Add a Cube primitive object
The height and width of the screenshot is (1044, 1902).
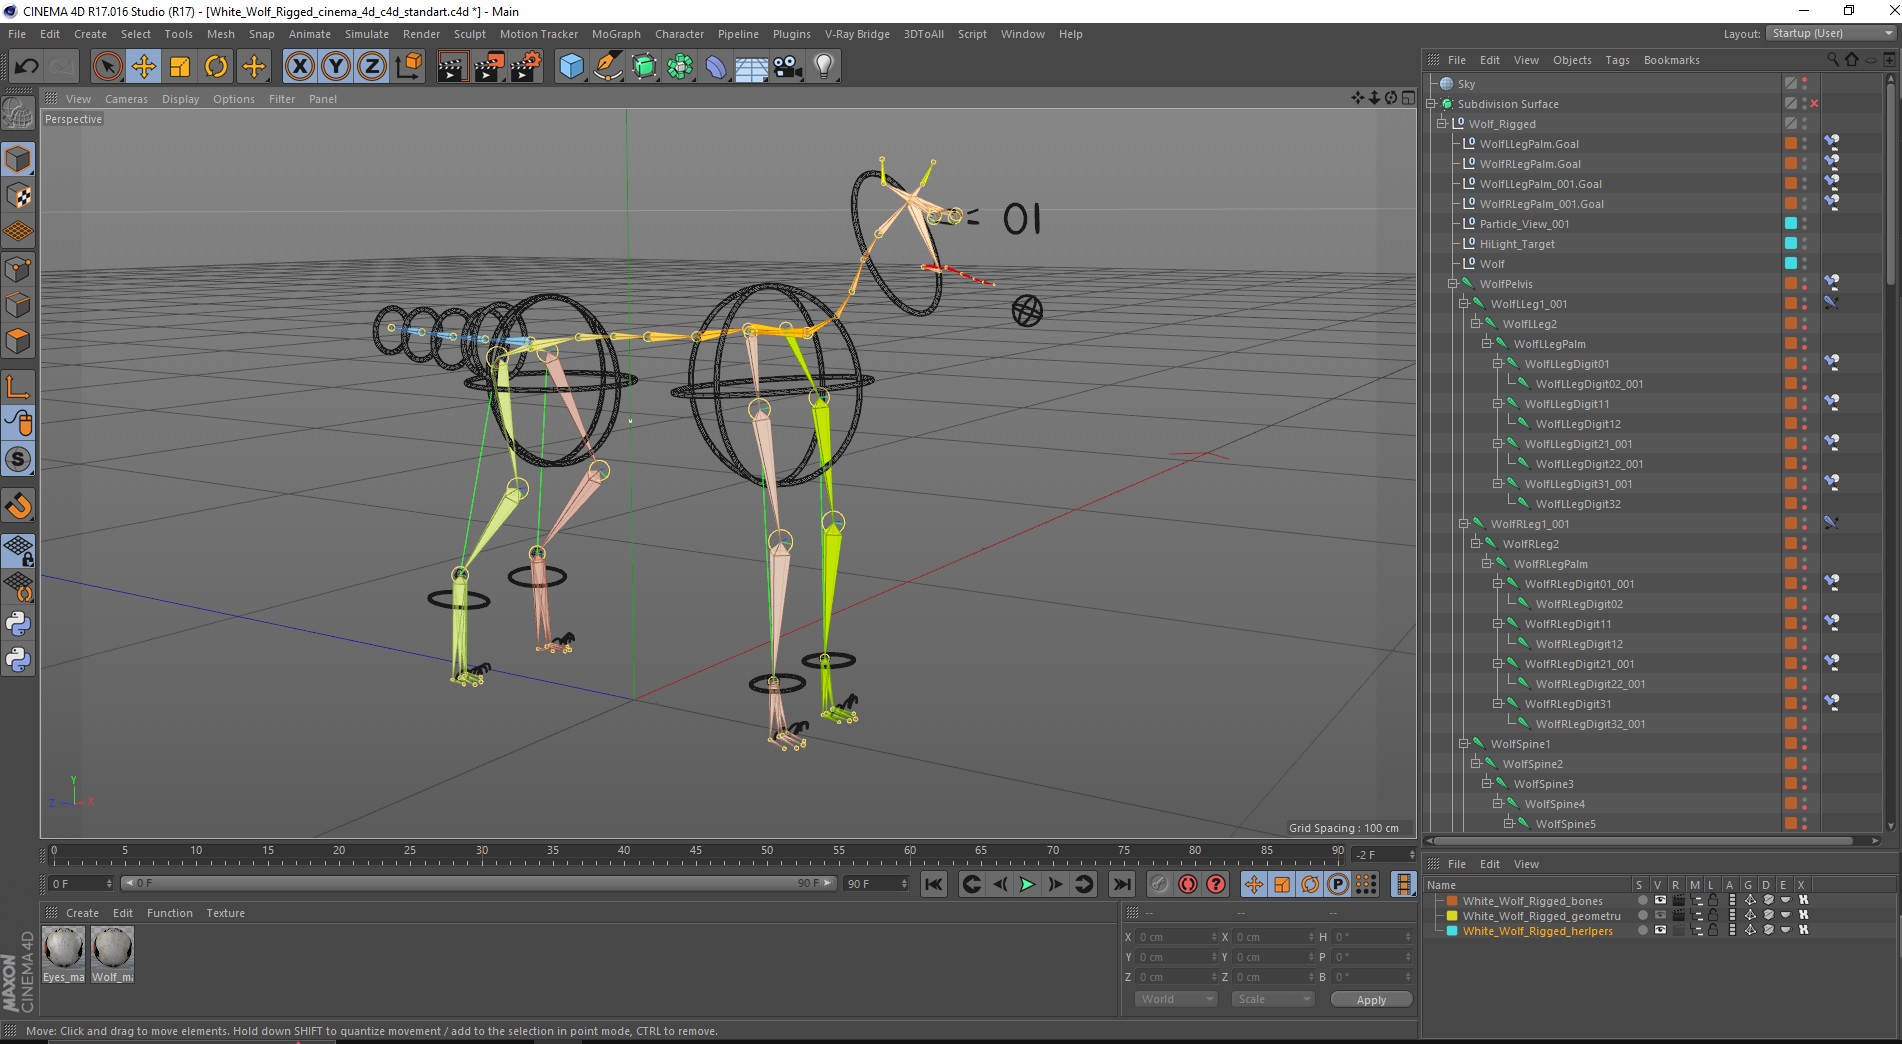point(571,67)
